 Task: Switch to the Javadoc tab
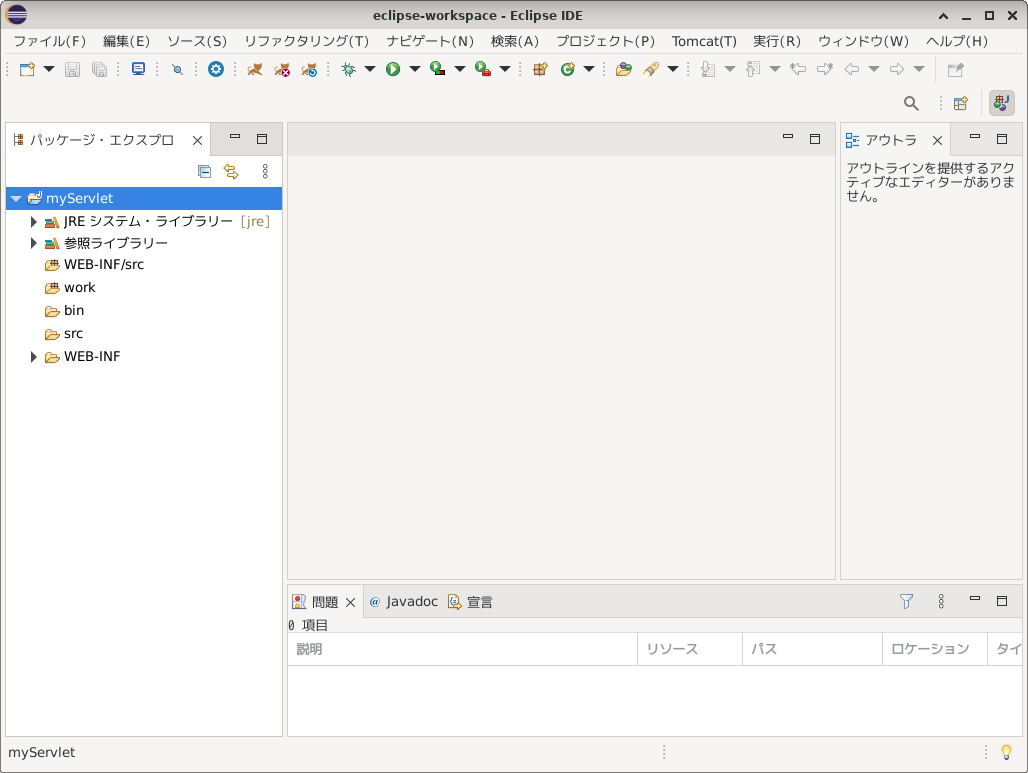404,601
